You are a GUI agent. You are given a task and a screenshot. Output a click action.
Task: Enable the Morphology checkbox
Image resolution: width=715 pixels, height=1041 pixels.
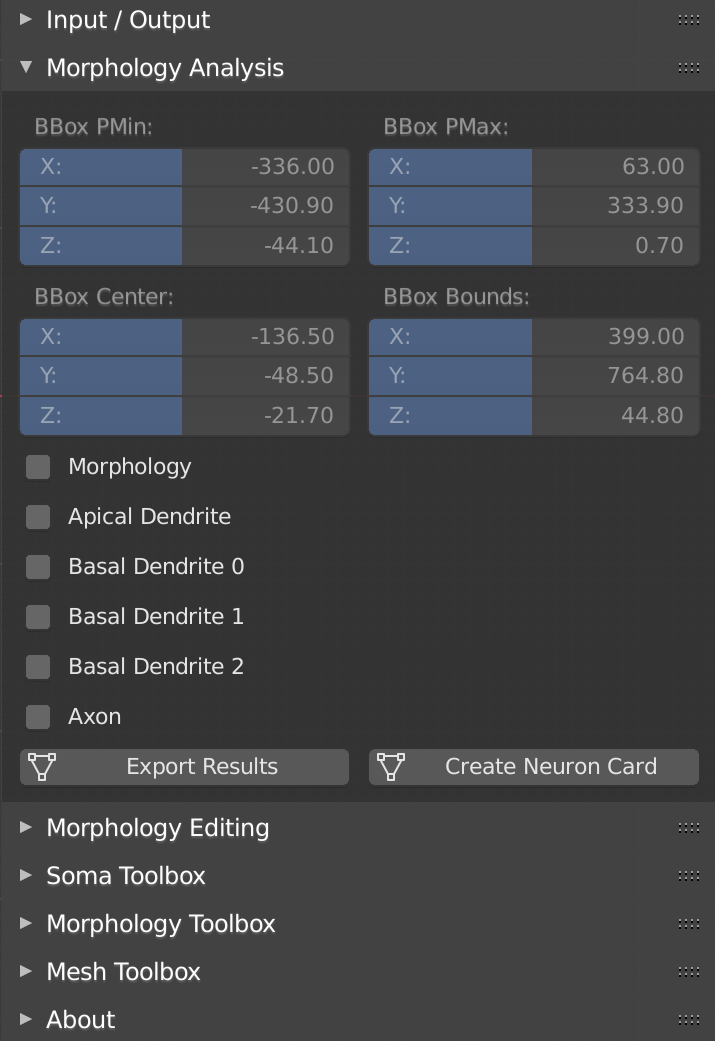[x=38, y=467]
